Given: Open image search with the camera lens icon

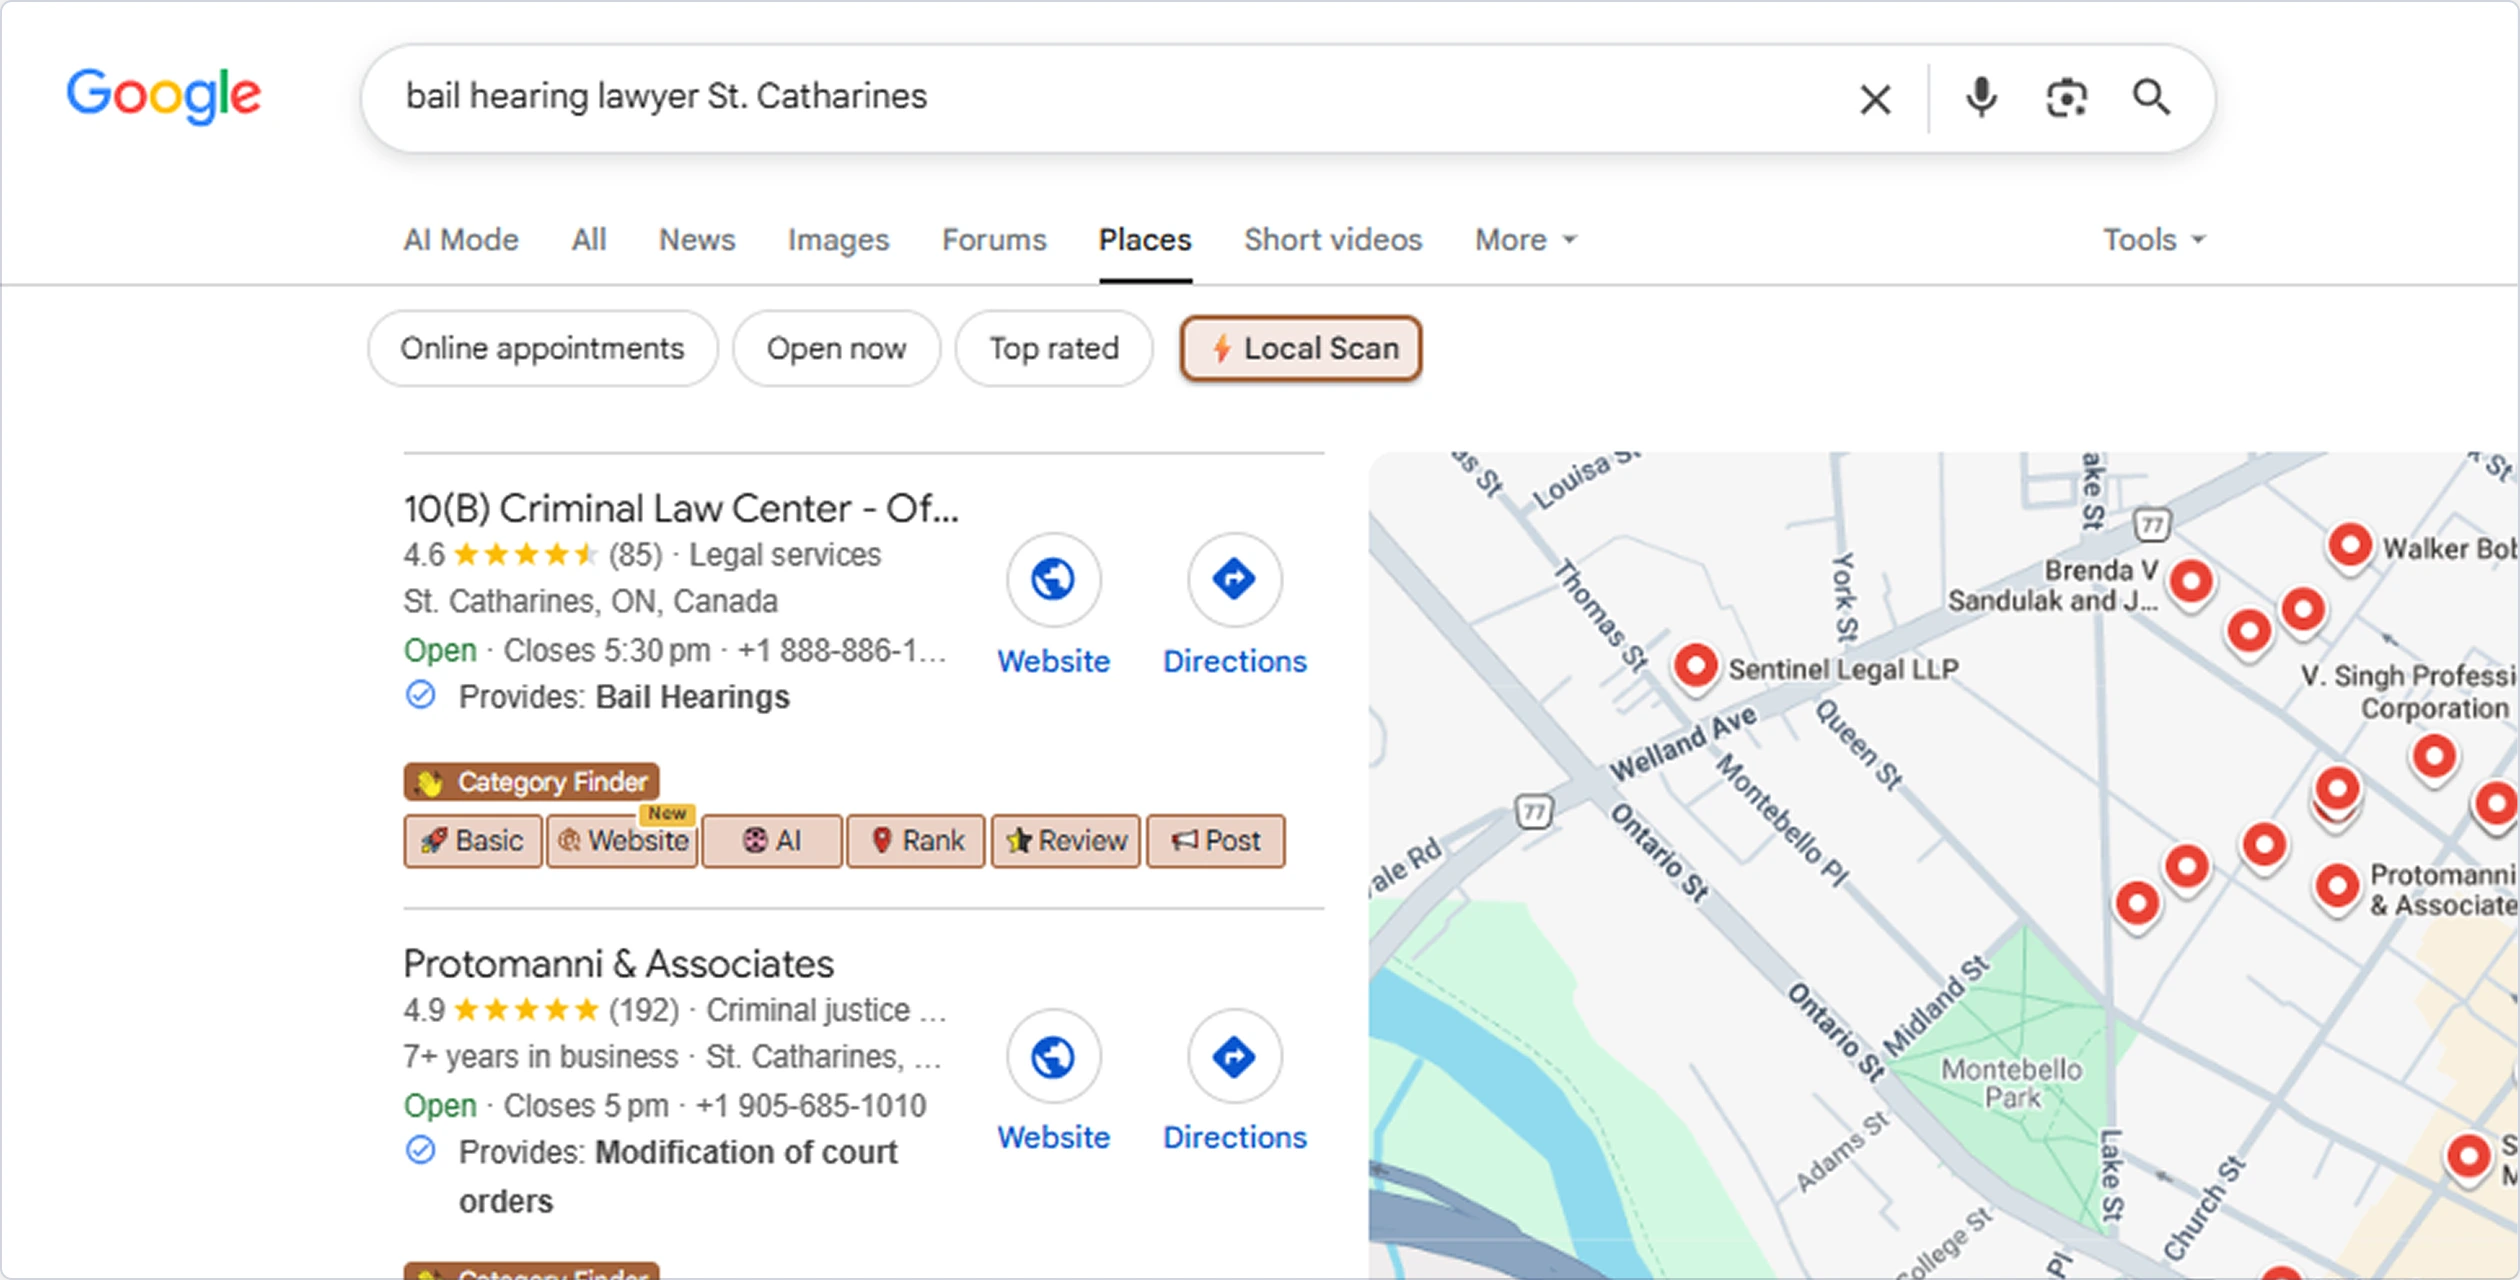Looking at the screenshot, I should point(2066,98).
